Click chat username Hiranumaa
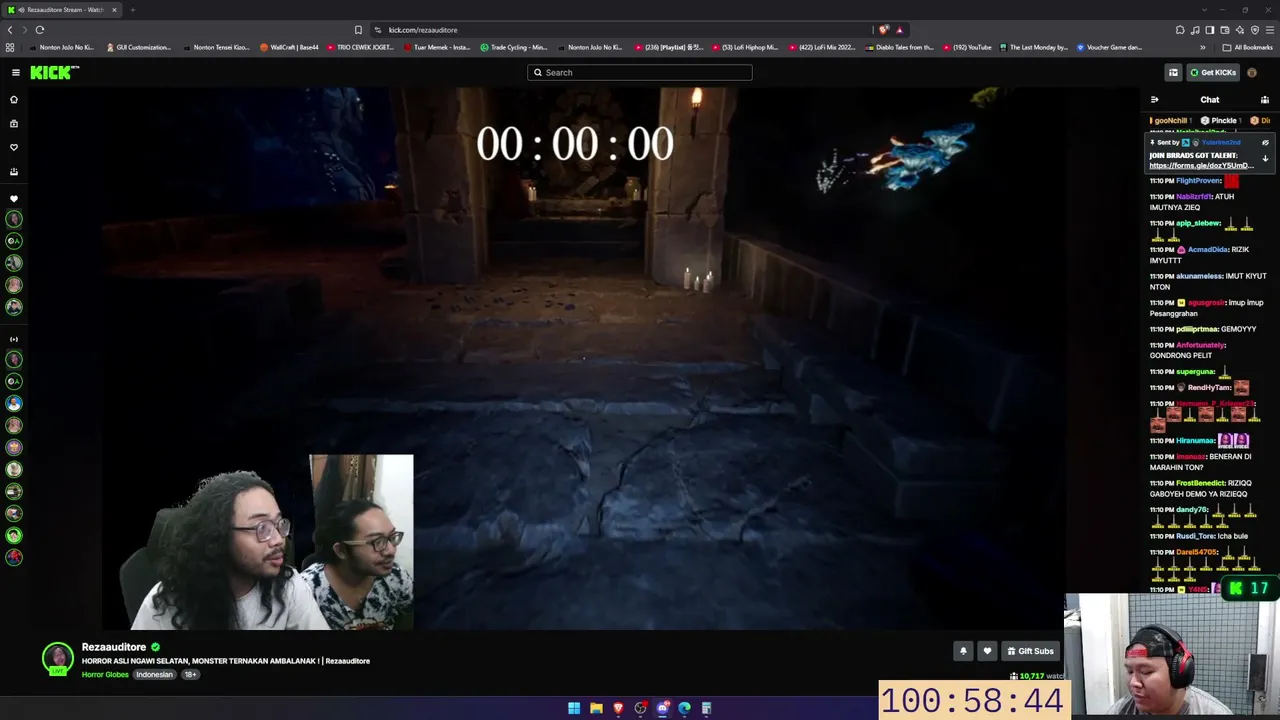Screen dimensions: 1280x720 tap(1195, 441)
